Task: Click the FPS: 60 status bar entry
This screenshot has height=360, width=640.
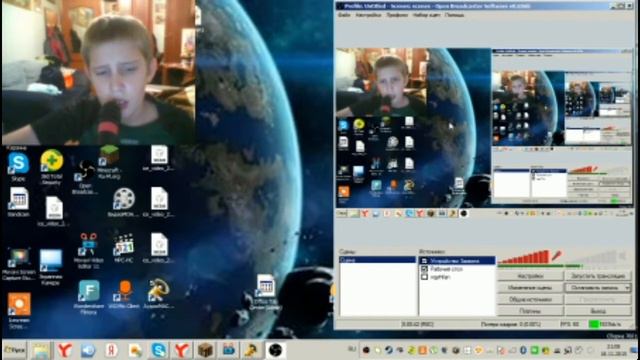Action: click(x=569, y=324)
